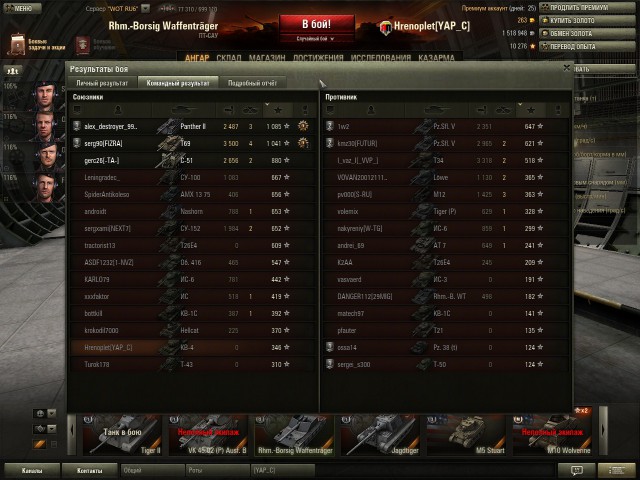The image size is (640, 480).
Task: Toggle the orange stripe carousel filter
Action: tap(40, 444)
